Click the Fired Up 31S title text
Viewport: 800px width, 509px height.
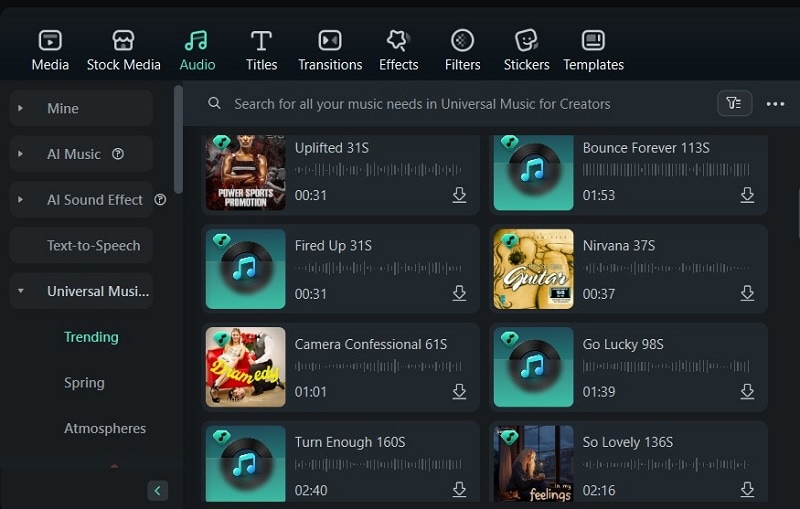point(333,246)
